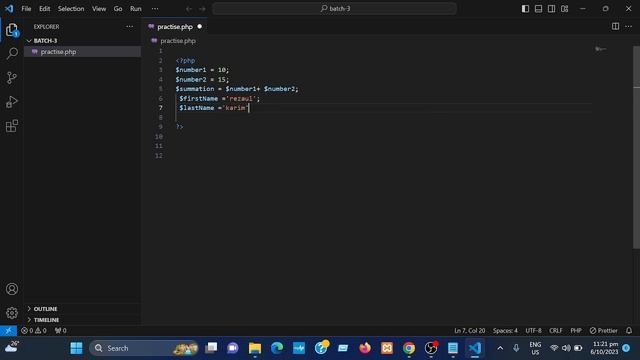The height and width of the screenshot is (360, 640).
Task: Open Google Chrome from the taskbar
Action: click(409, 348)
